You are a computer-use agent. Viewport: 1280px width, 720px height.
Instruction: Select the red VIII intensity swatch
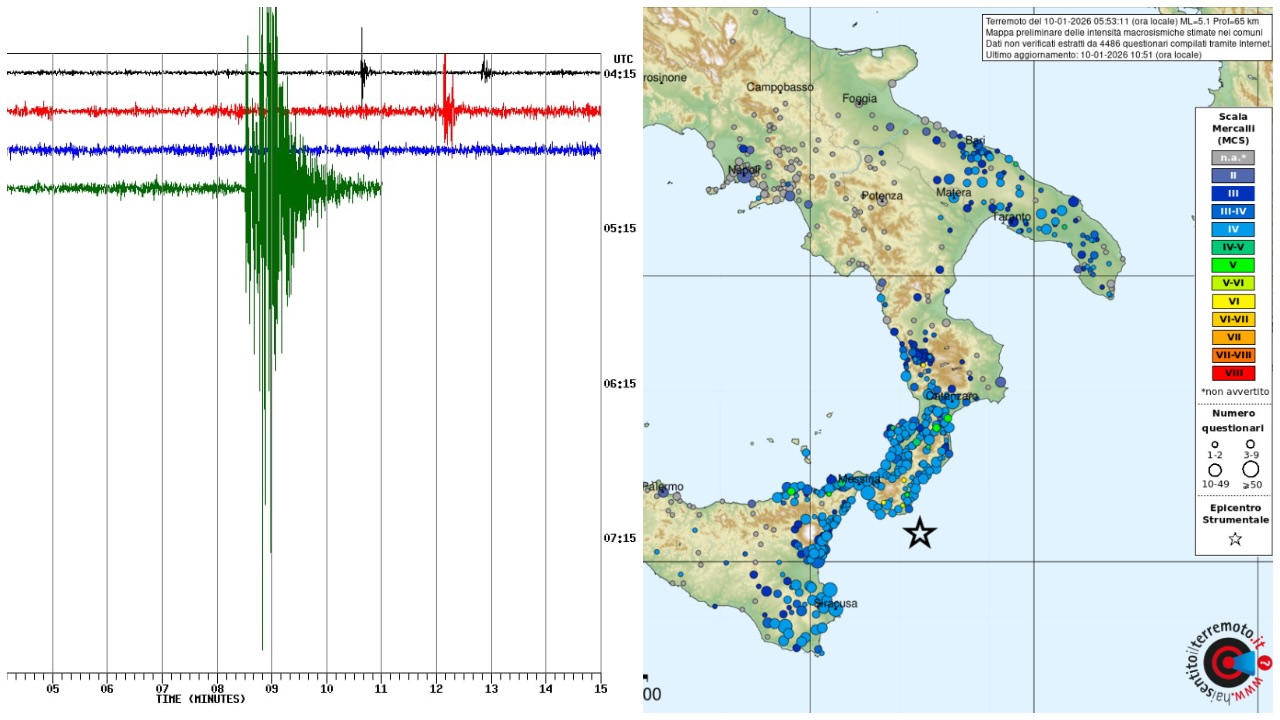tap(1233, 373)
